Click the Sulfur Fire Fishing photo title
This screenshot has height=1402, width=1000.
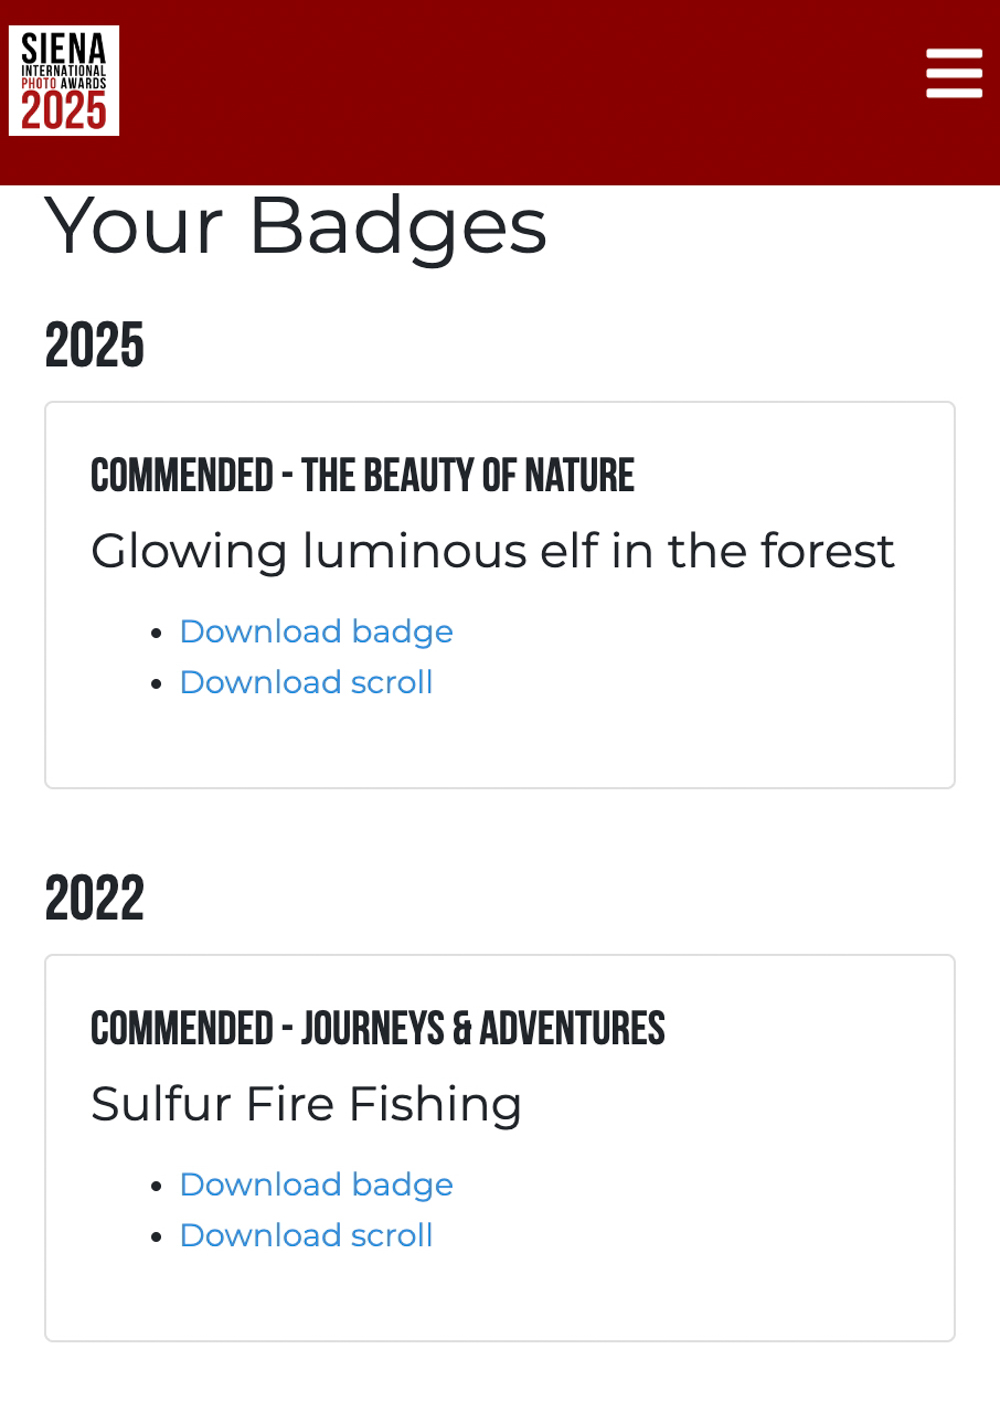pyautogui.click(x=306, y=1105)
